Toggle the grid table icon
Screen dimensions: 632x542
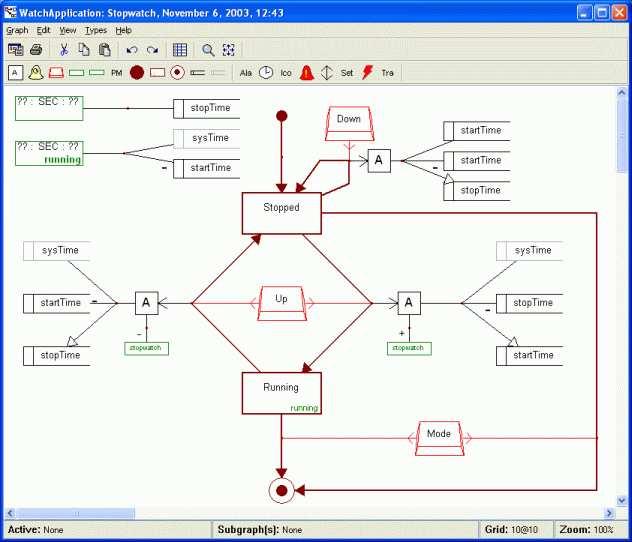click(x=180, y=50)
